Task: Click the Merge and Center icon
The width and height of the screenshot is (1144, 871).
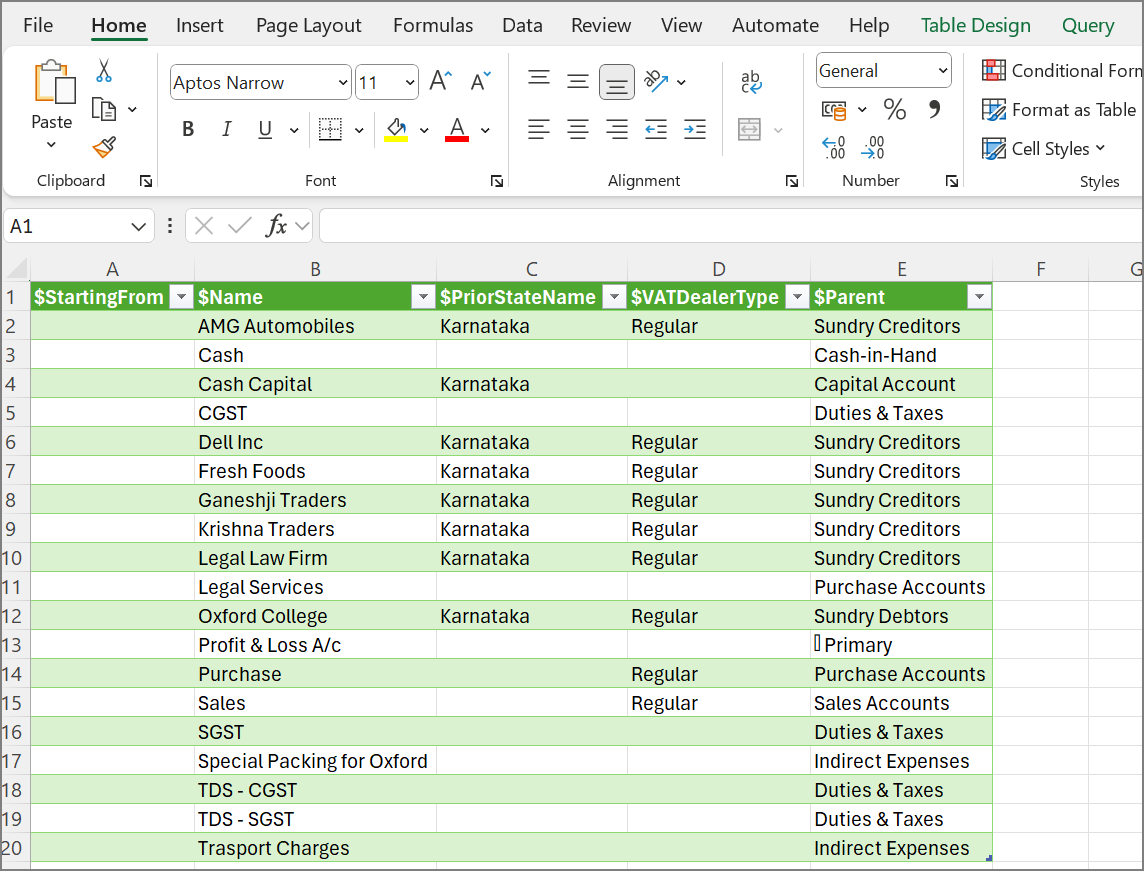Action: click(x=749, y=130)
